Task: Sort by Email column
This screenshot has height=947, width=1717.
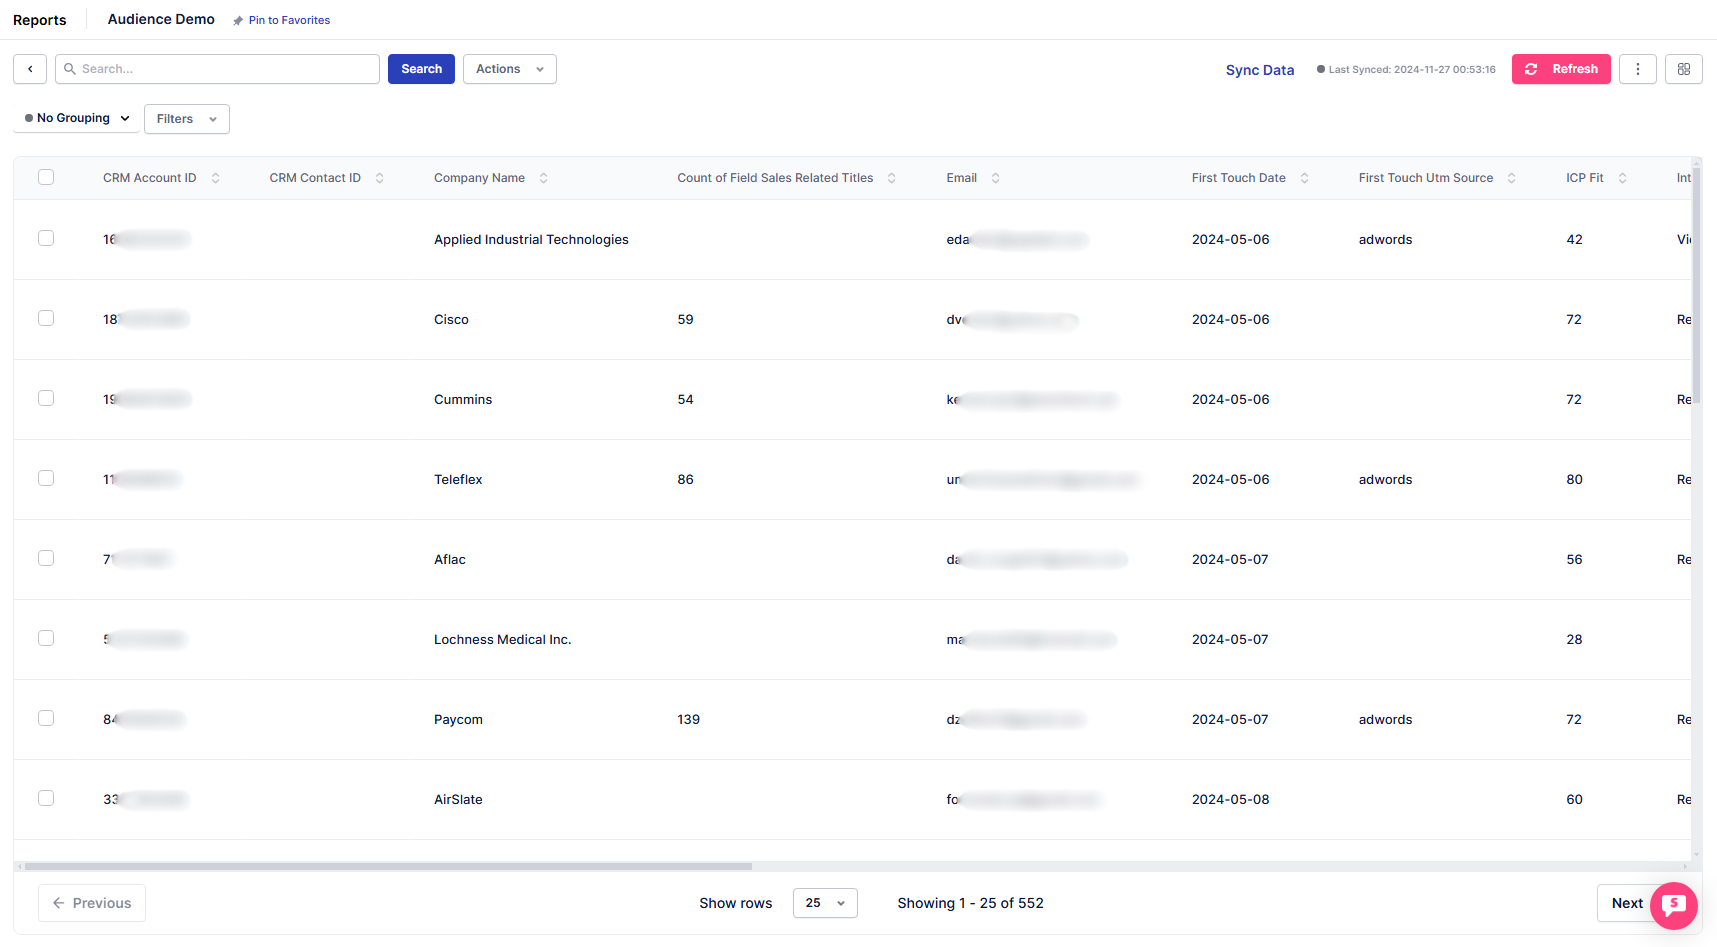Action: [x=995, y=178]
